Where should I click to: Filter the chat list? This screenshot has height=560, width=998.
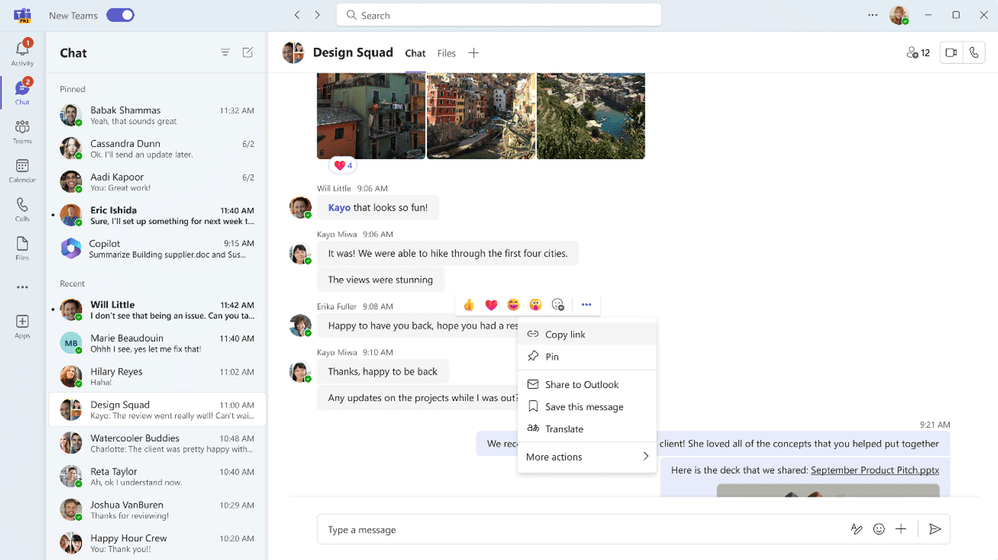click(225, 53)
